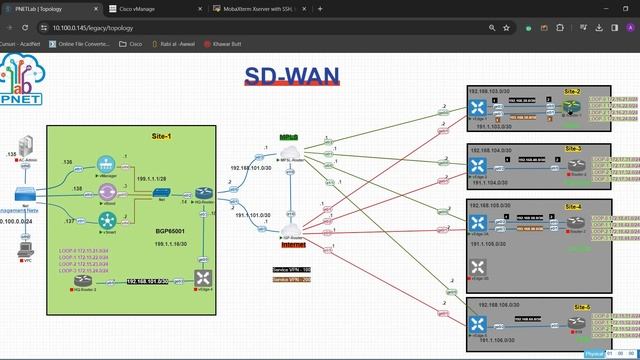The height and width of the screenshot is (360, 640).
Task: Select the blue vEdge icon in Site-4
Action: click(478, 223)
